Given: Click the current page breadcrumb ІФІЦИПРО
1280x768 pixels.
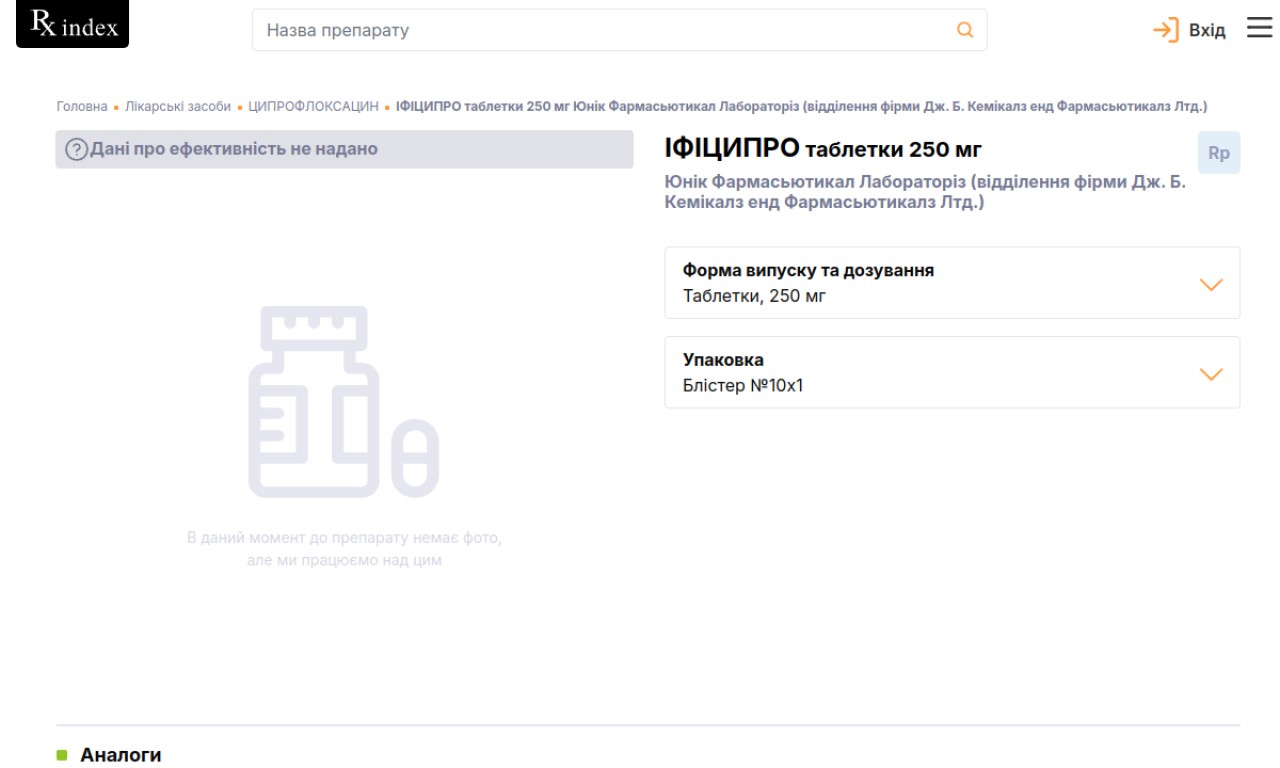Looking at the screenshot, I should click(802, 107).
